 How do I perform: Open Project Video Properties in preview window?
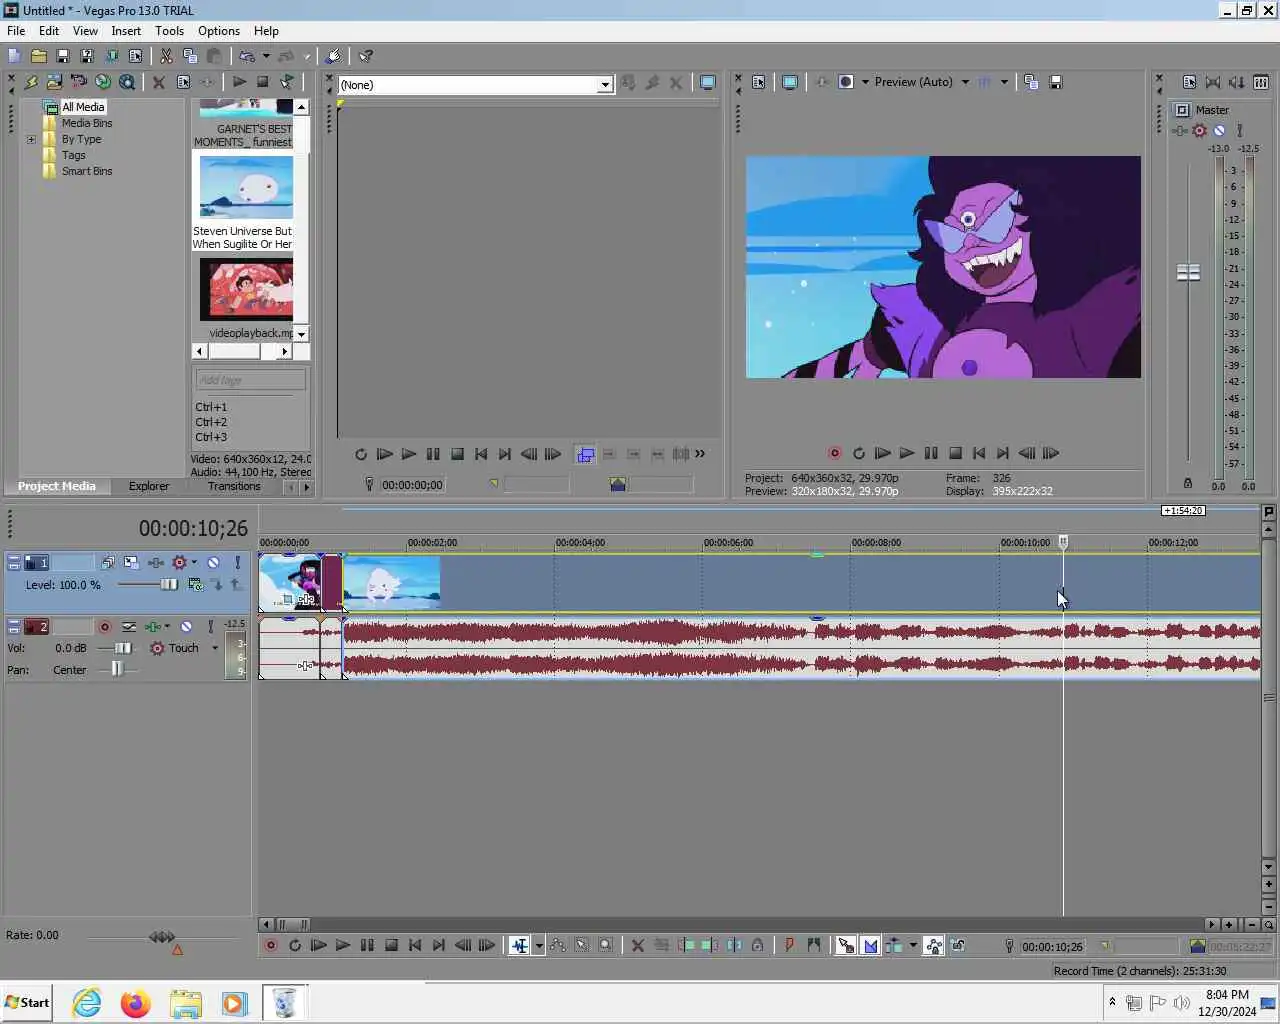758,82
